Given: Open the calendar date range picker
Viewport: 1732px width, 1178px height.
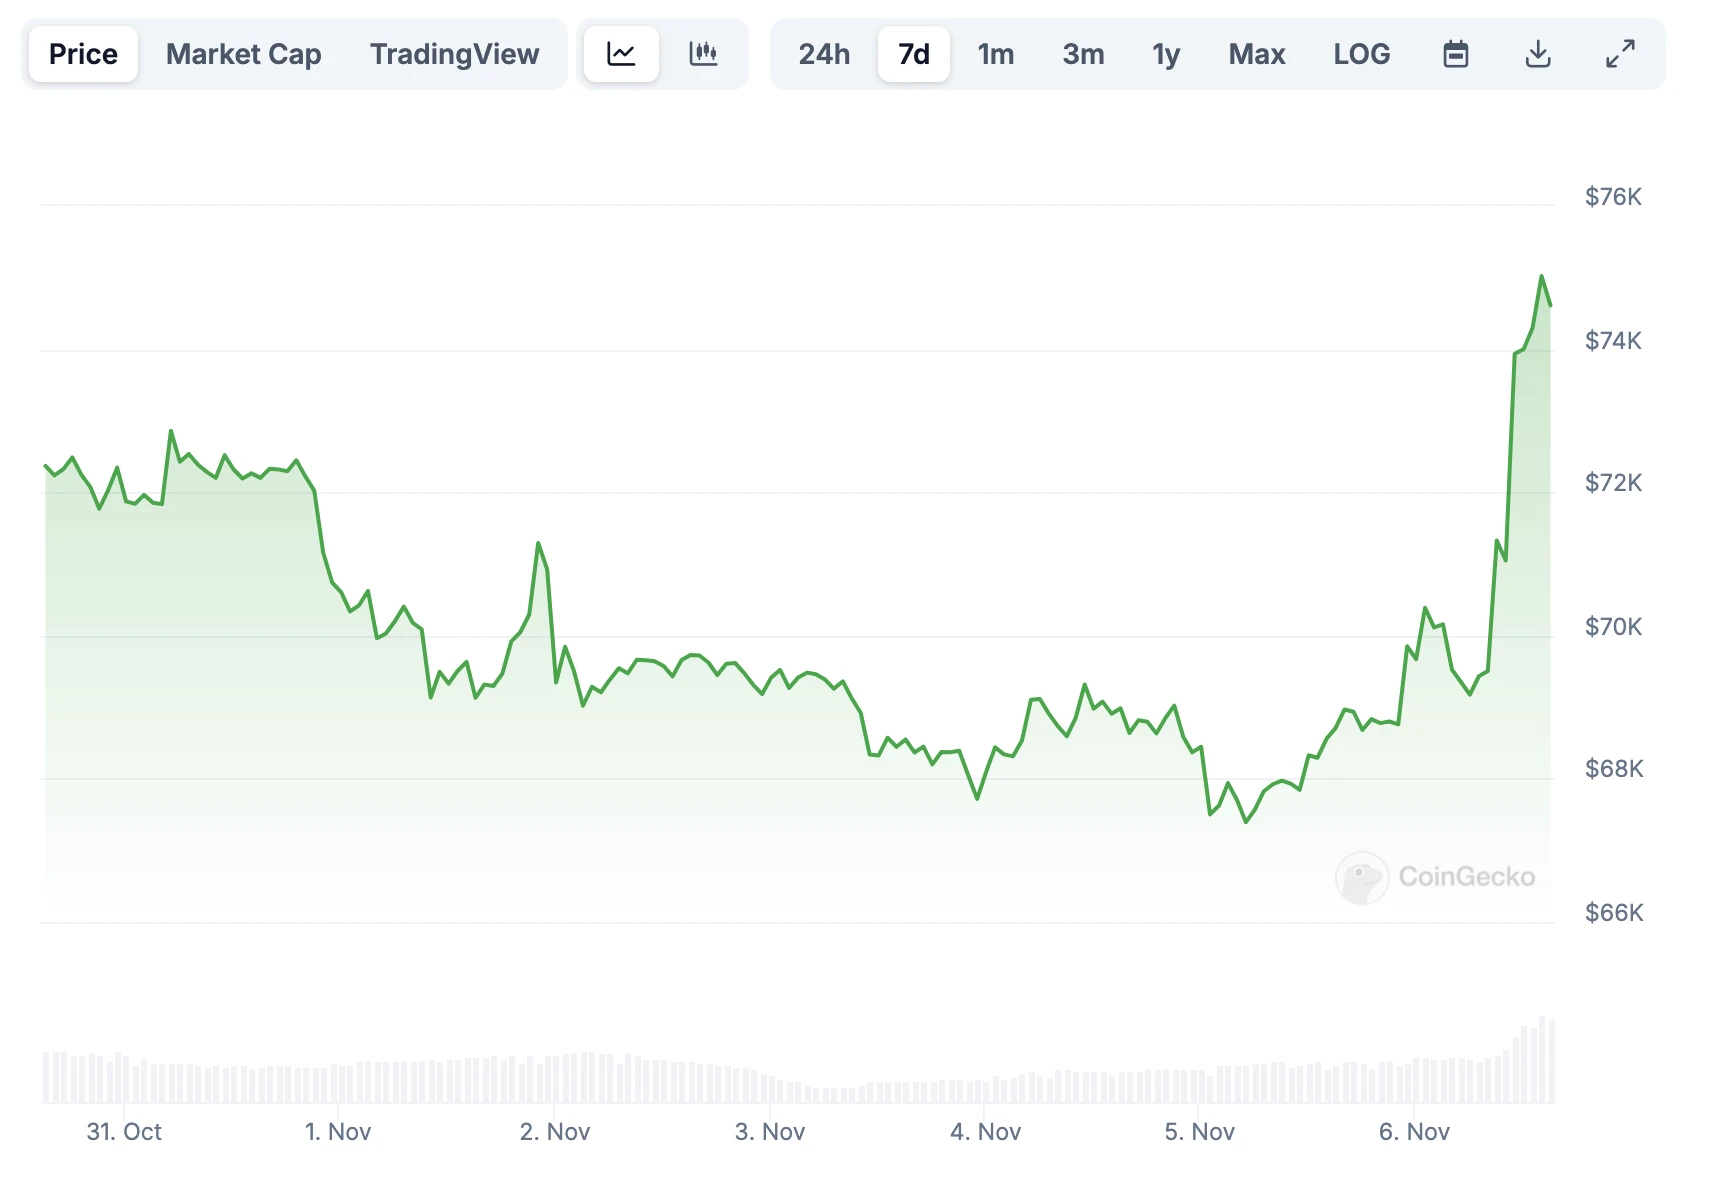Looking at the screenshot, I should 1455,54.
